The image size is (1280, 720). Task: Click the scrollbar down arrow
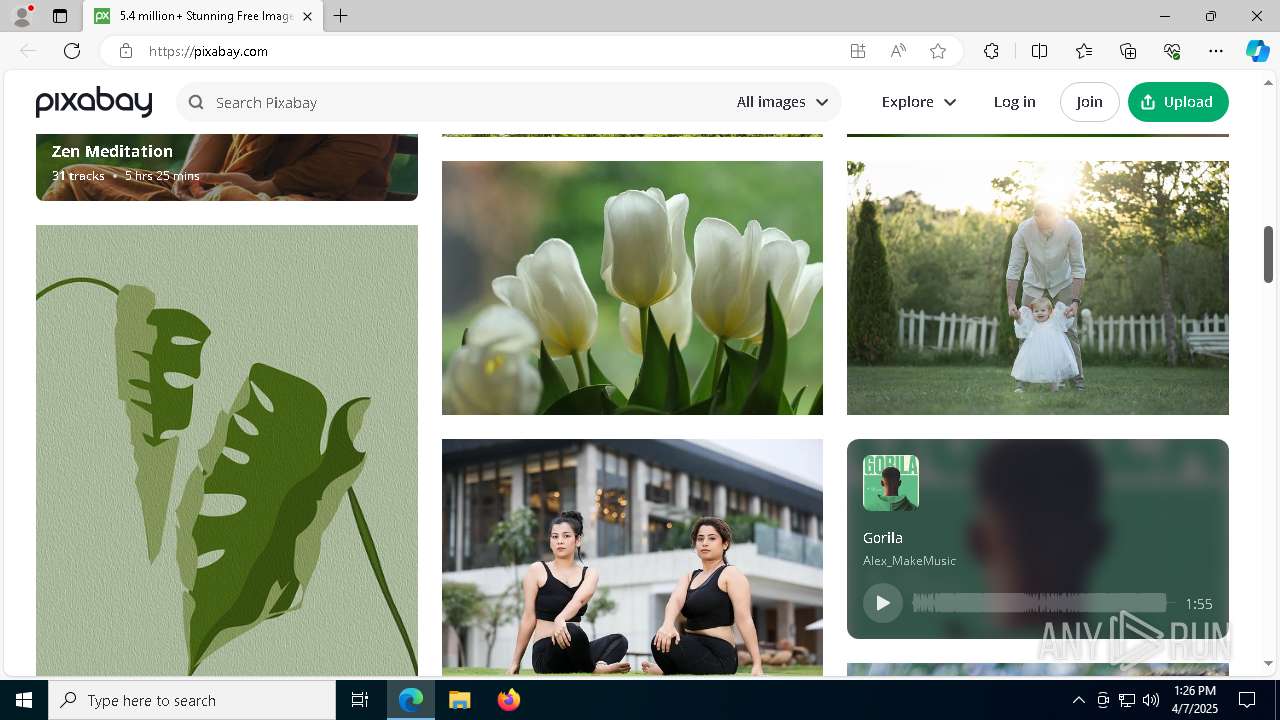tap(1269, 663)
